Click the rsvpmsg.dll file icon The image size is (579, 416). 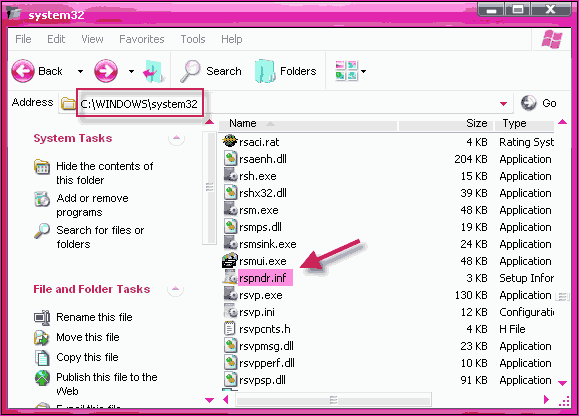[x=230, y=345]
